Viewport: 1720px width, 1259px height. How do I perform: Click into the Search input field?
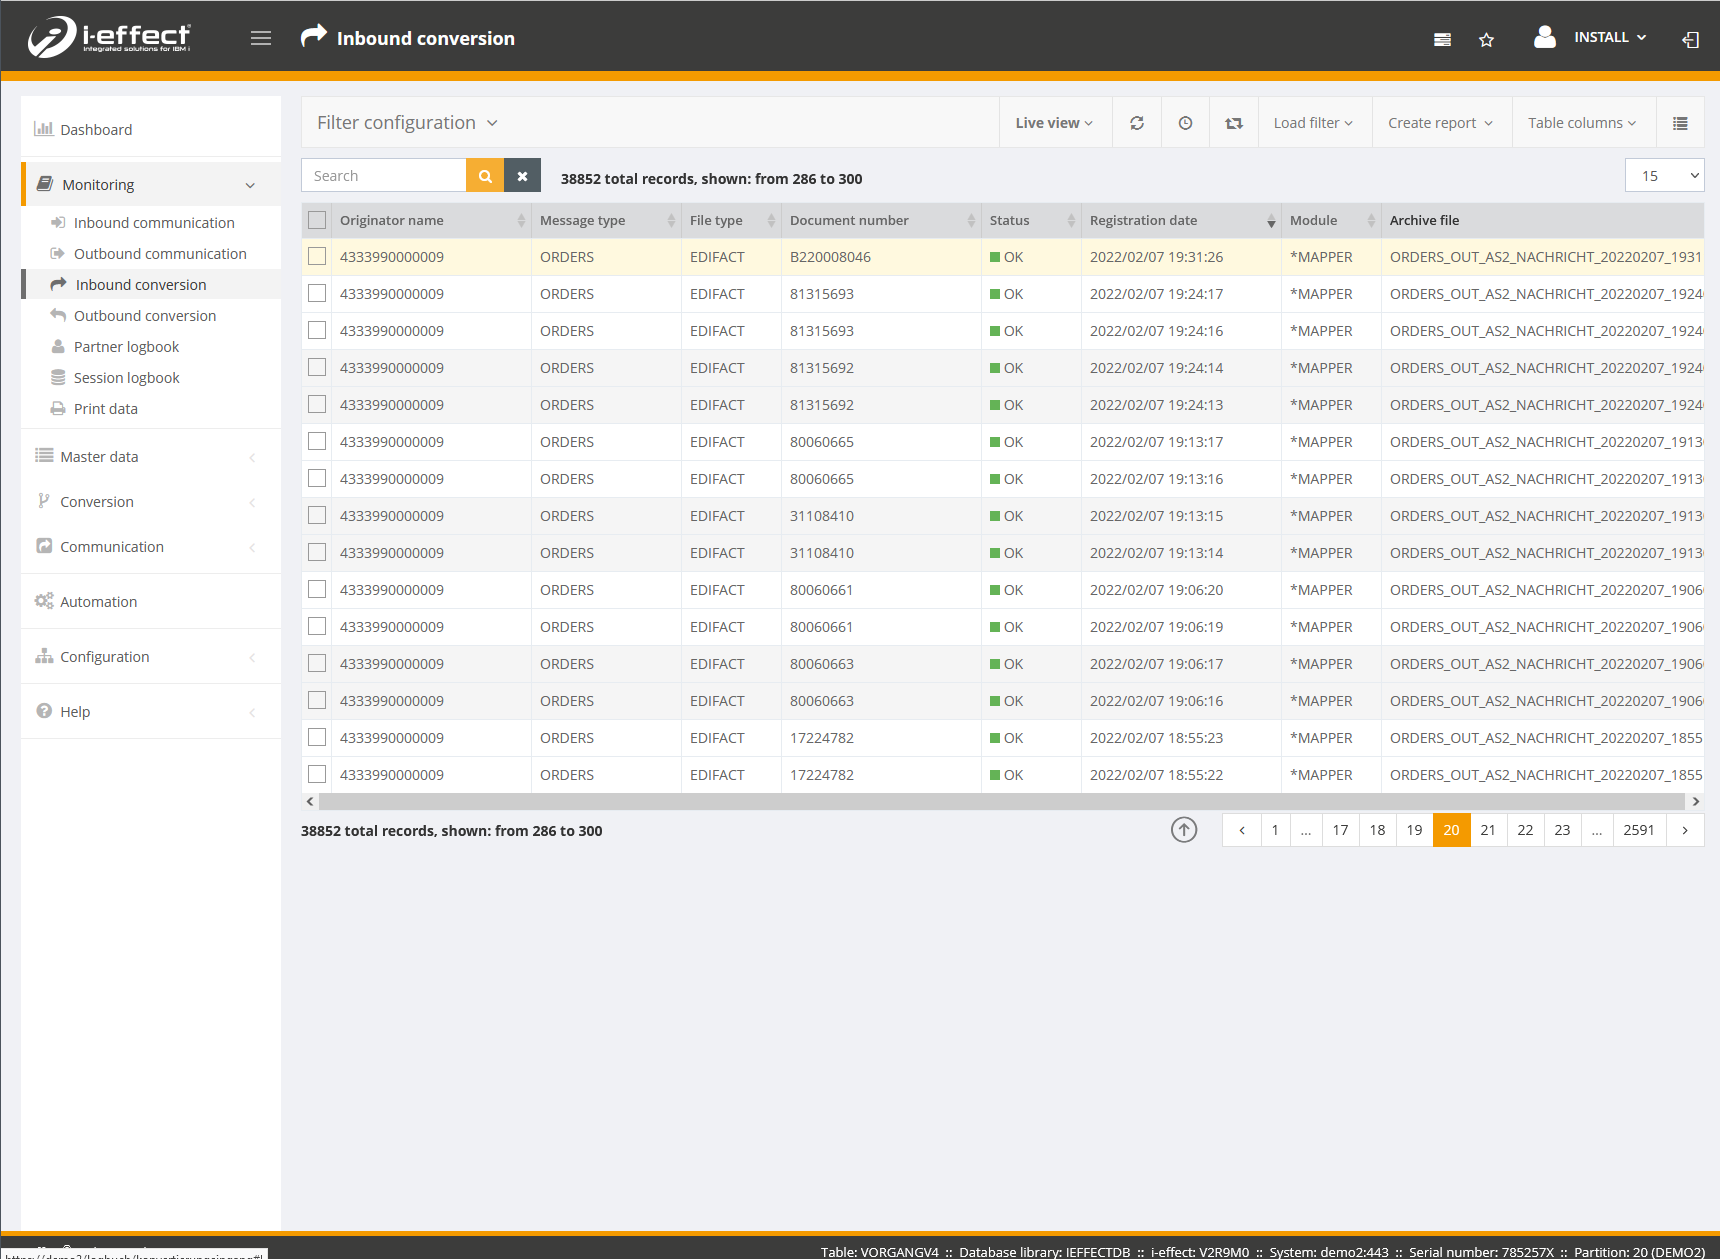point(383,176)
